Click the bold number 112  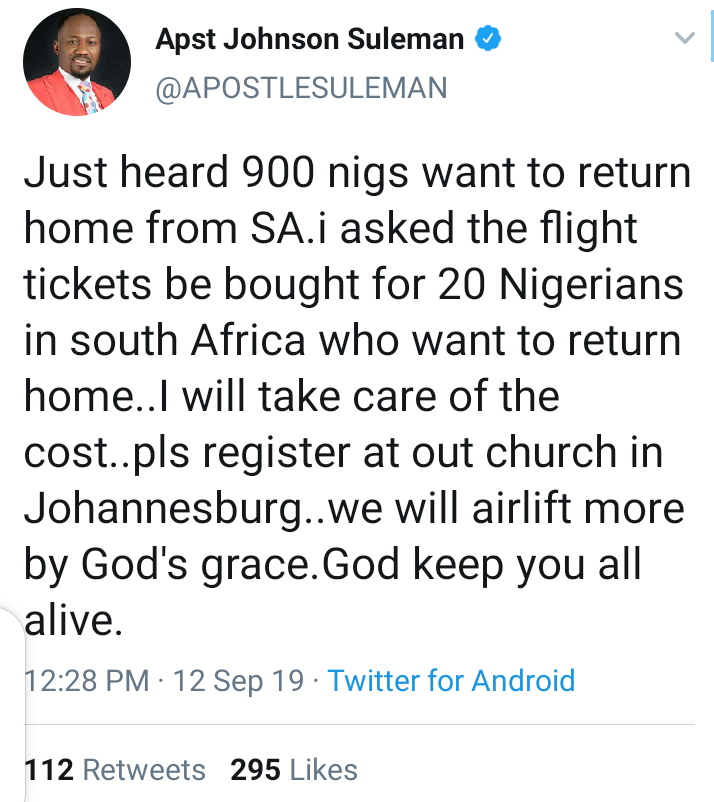coord(49,770)
